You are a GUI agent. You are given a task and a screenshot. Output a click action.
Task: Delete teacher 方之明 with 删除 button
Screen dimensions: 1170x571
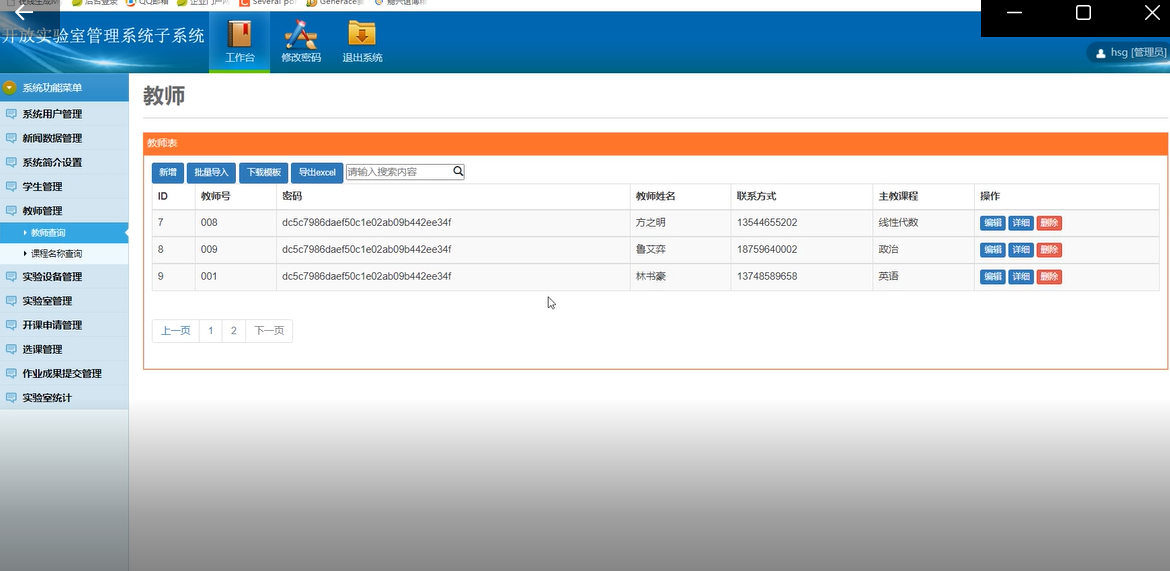1049,222
